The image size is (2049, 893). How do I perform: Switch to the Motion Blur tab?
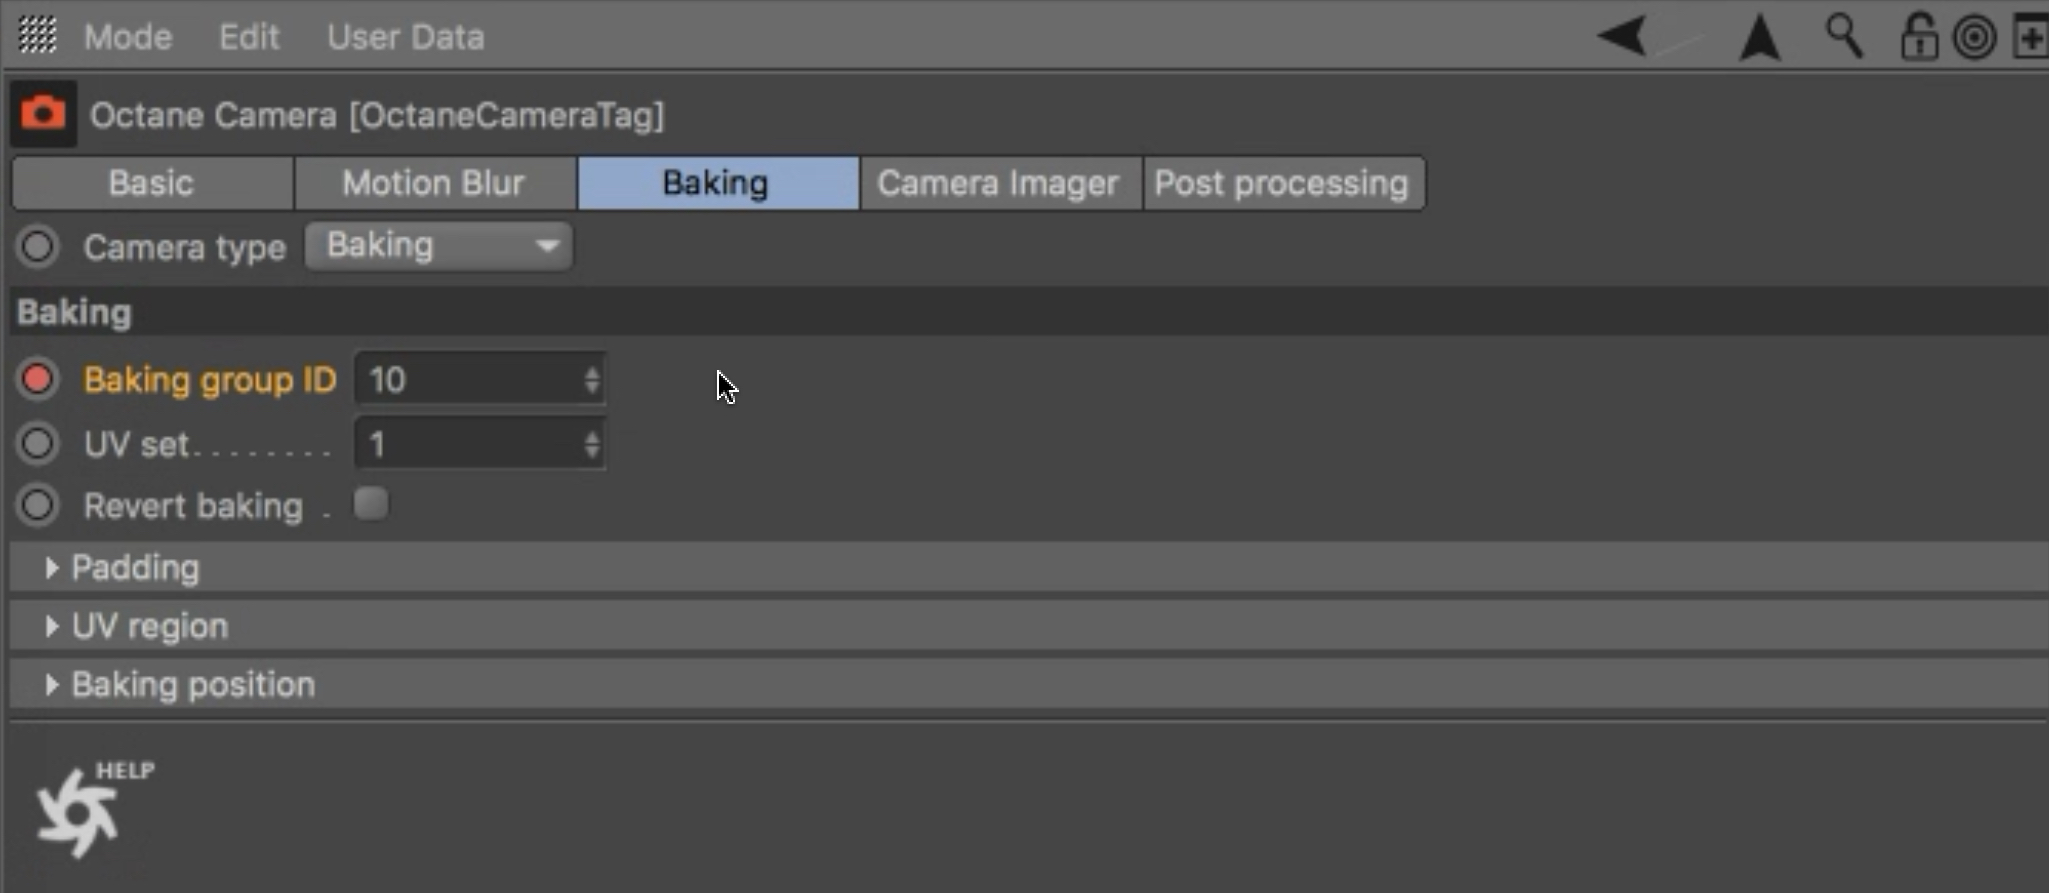(433, 183)
